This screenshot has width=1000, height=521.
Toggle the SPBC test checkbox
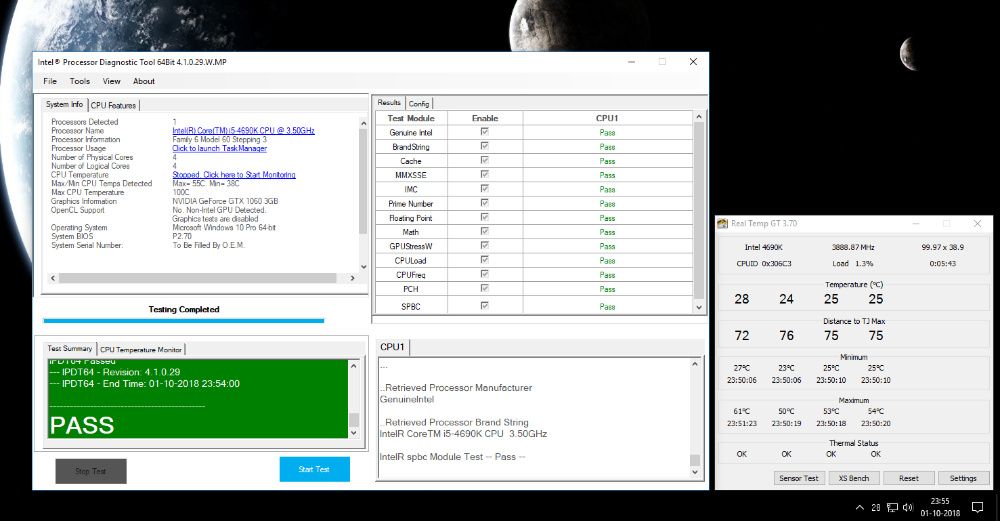(485, 305)
